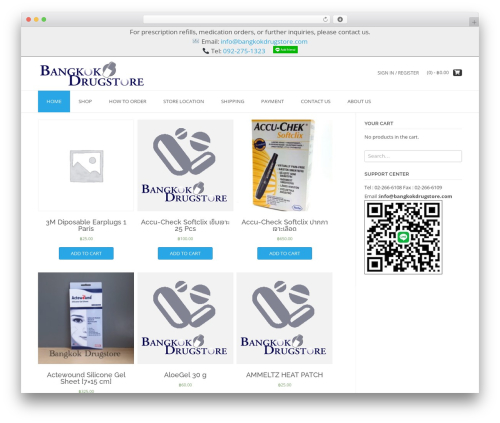
Task: Click the green LINE add friend button
Action: pyautogui.click(x=285, y=50)
